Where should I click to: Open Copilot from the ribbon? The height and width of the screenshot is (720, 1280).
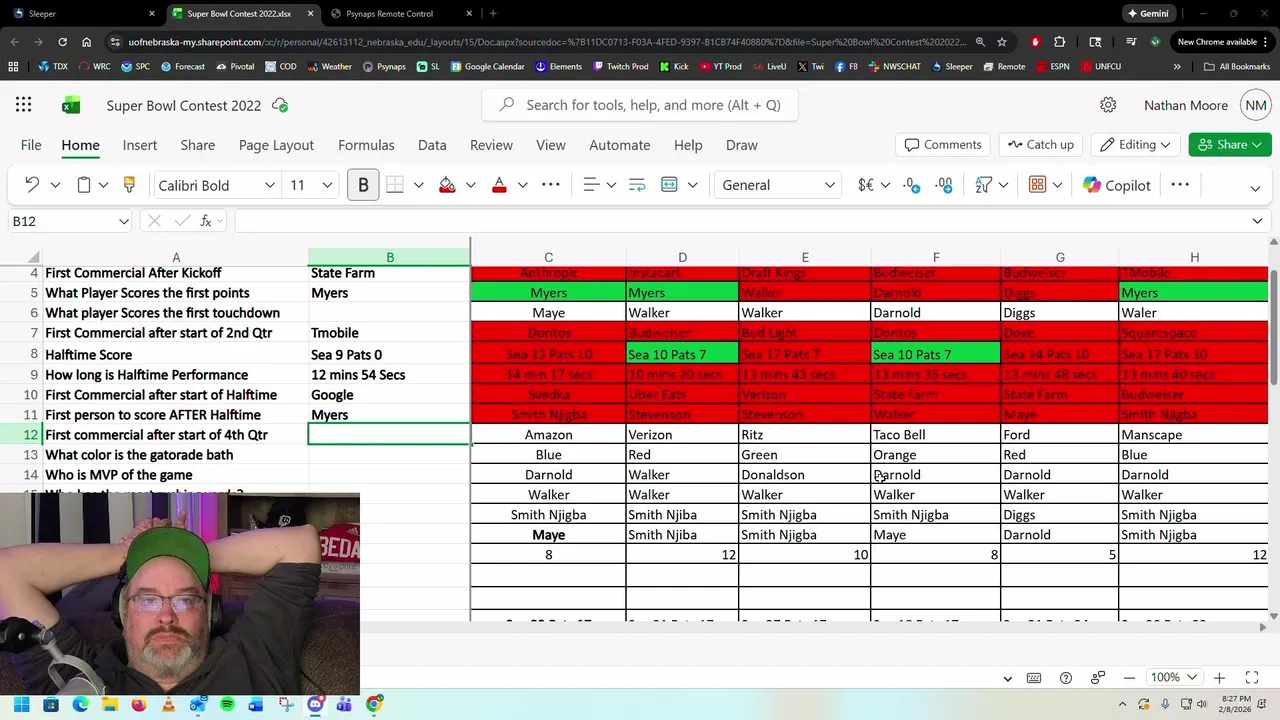tap(1116, 185)
